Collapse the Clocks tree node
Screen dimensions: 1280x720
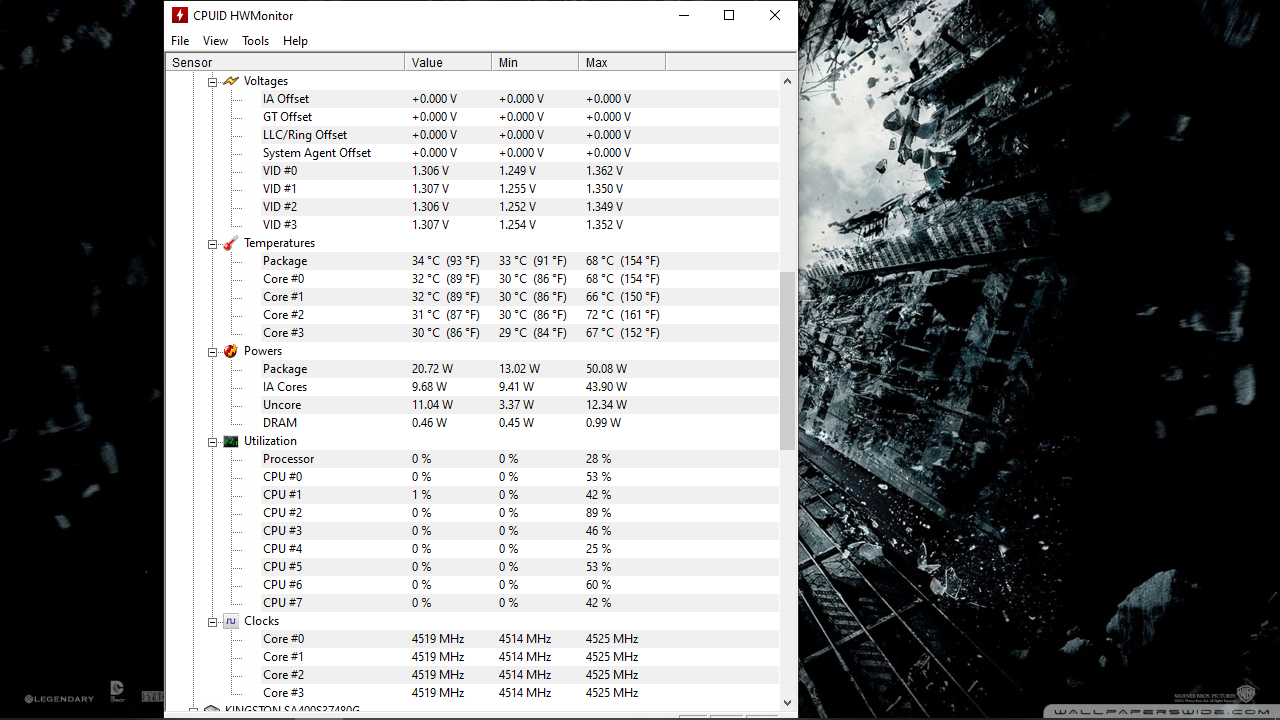[x=212, y=621]
